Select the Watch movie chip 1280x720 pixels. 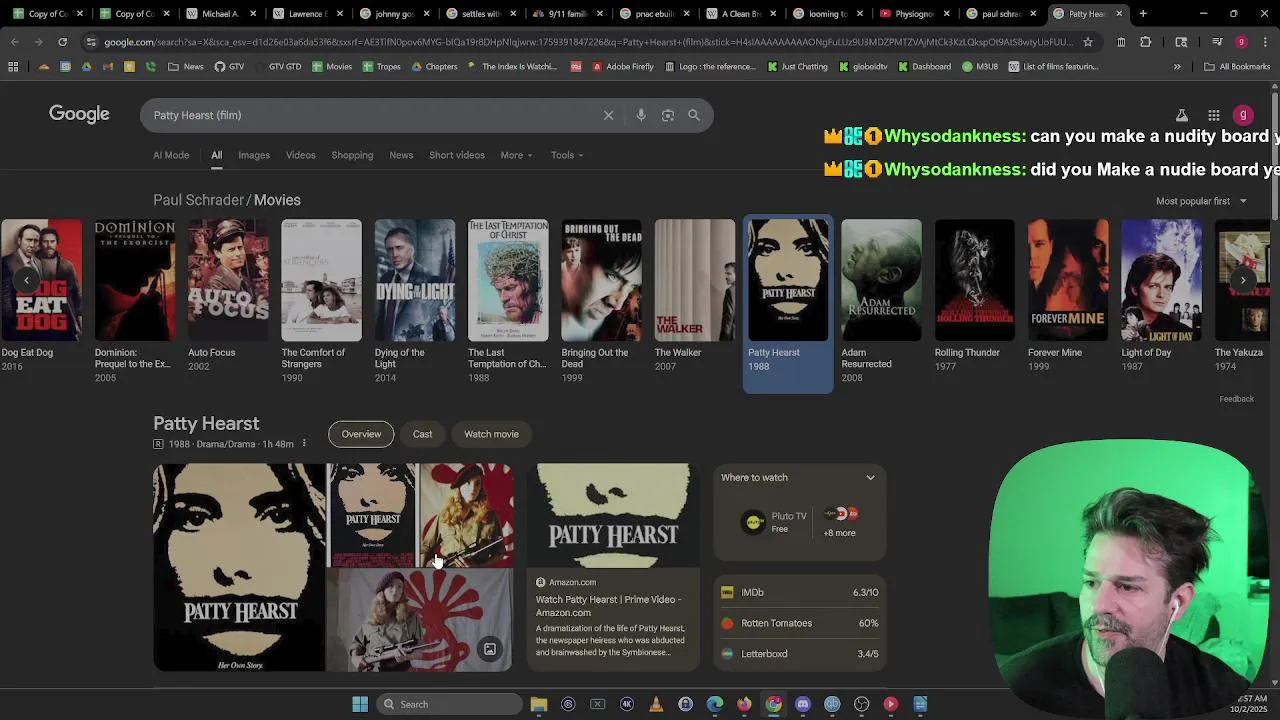491,434
